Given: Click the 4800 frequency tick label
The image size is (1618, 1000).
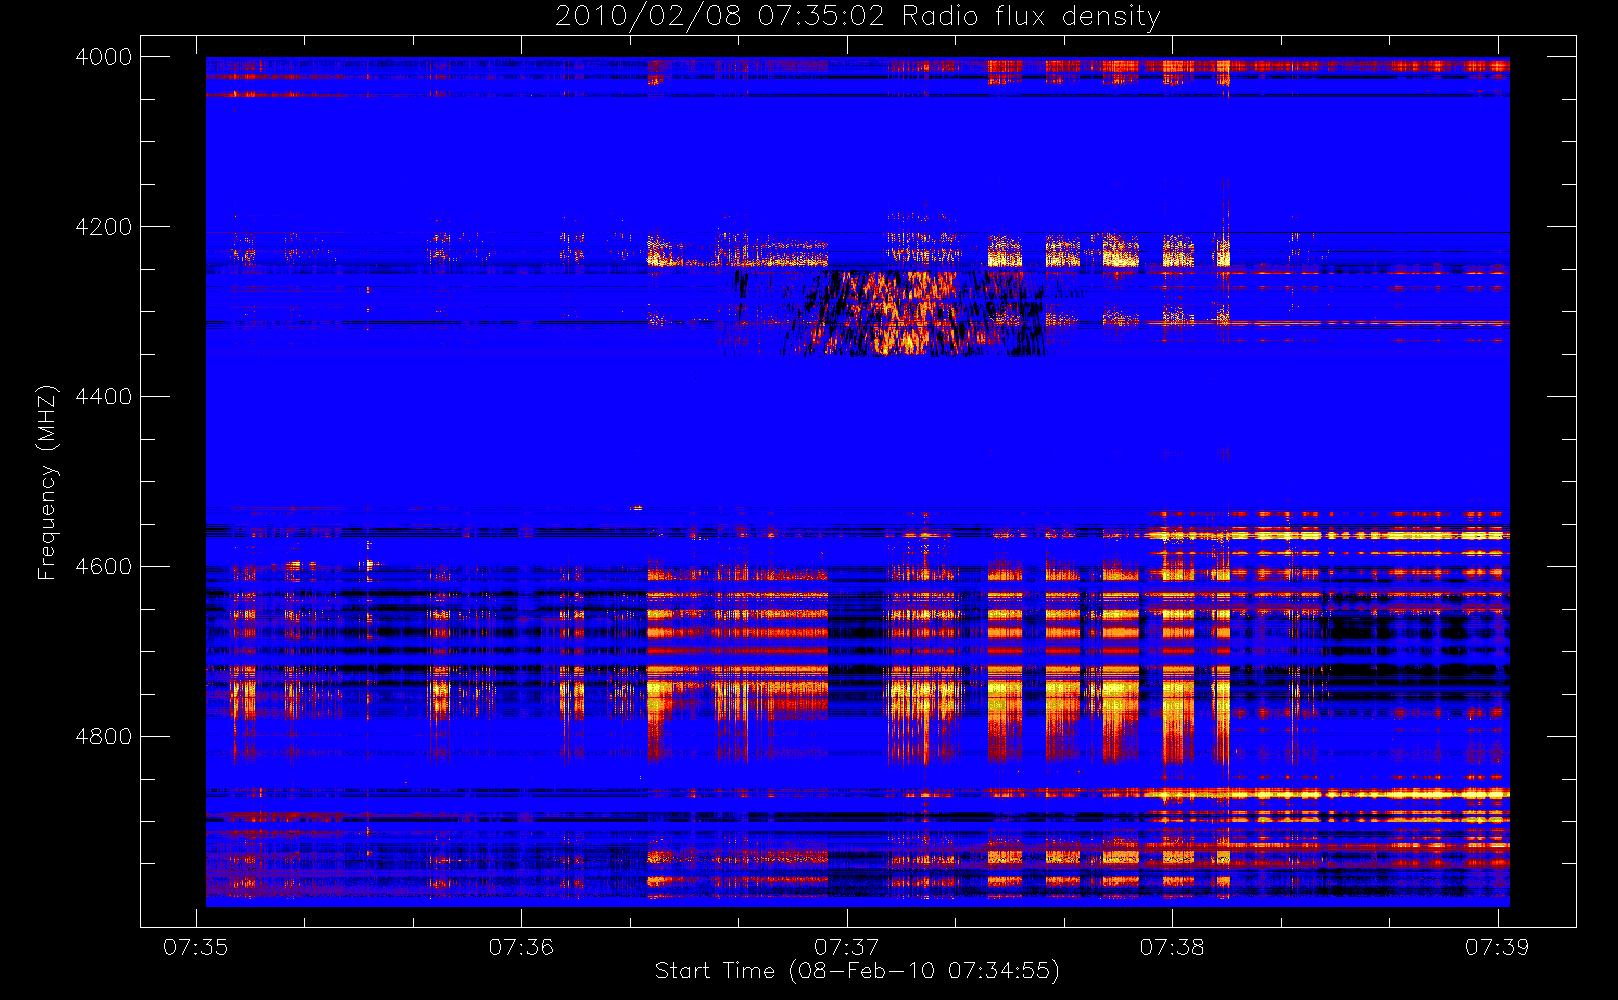Looking at the screenshot, I should [x=104, y=737].
